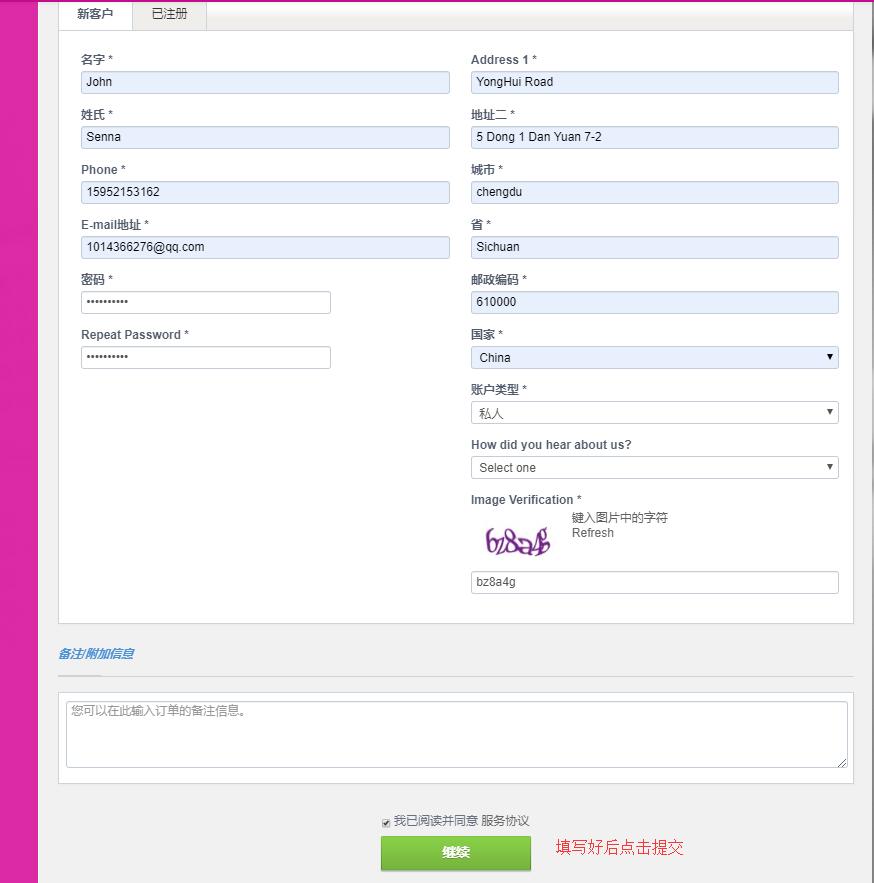Click the 姓氏 field containing Senna
This screenshot has width=874, height=883.
[265, 137]
